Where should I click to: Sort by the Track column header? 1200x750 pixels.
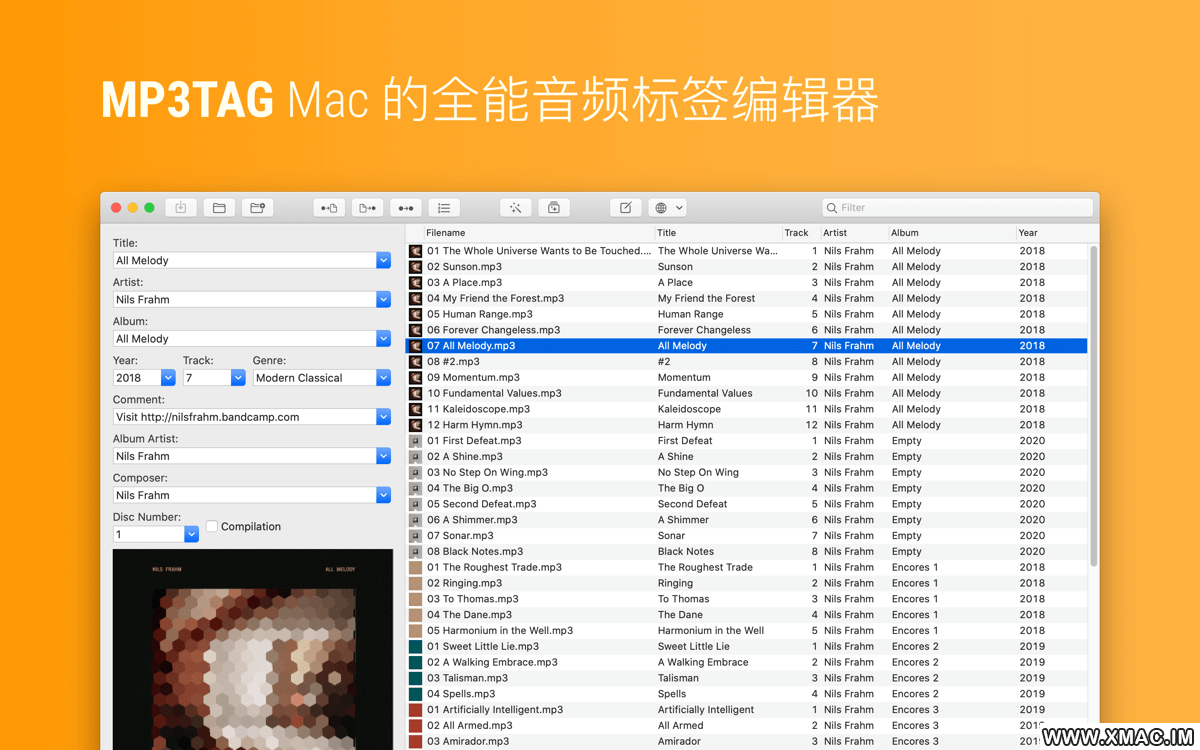click(801, 233)
